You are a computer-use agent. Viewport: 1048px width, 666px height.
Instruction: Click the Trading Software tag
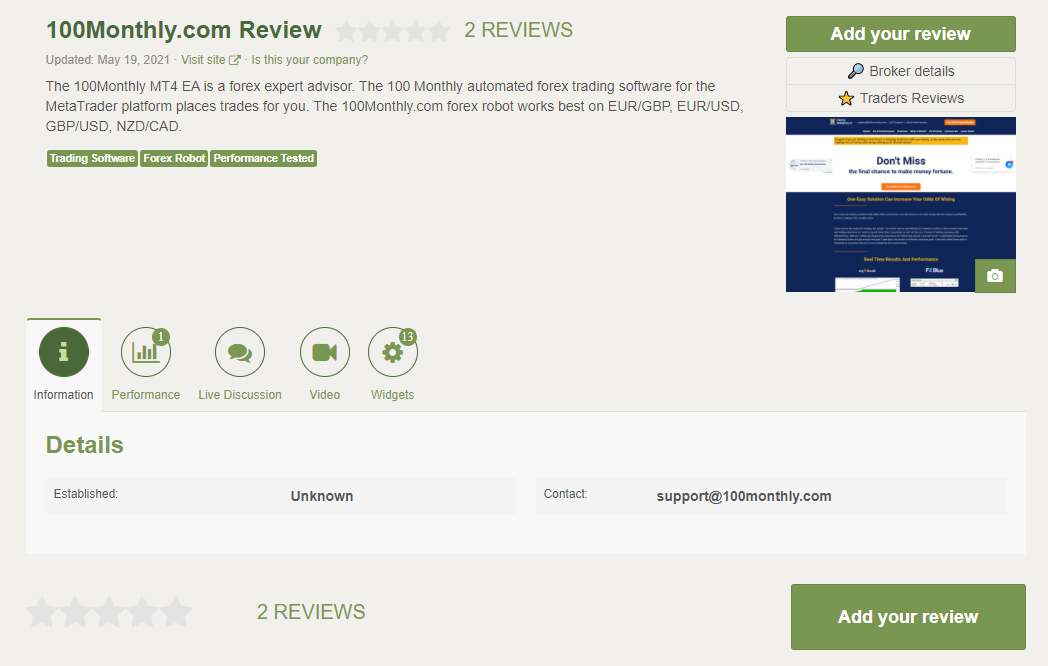(x=92, y=158)
